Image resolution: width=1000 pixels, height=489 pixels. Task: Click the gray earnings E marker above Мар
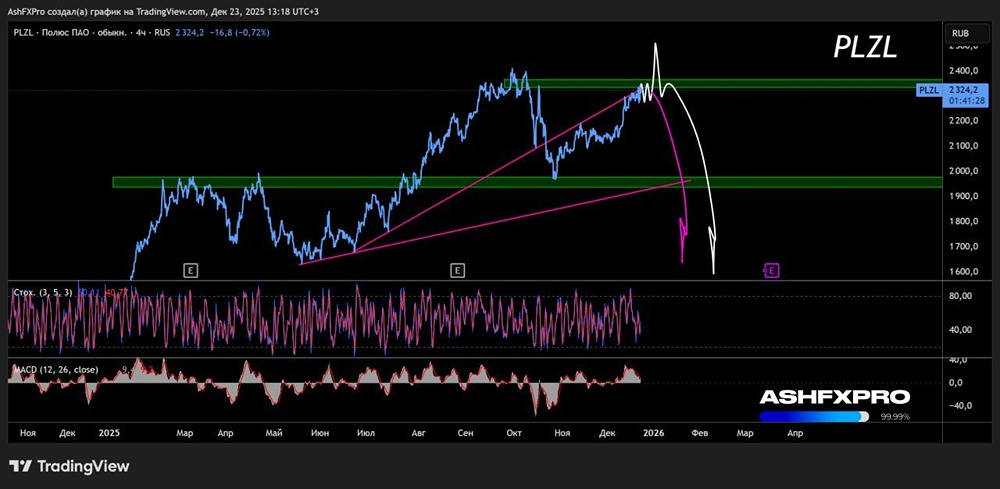pyautogui.click(x=190, y=270)
